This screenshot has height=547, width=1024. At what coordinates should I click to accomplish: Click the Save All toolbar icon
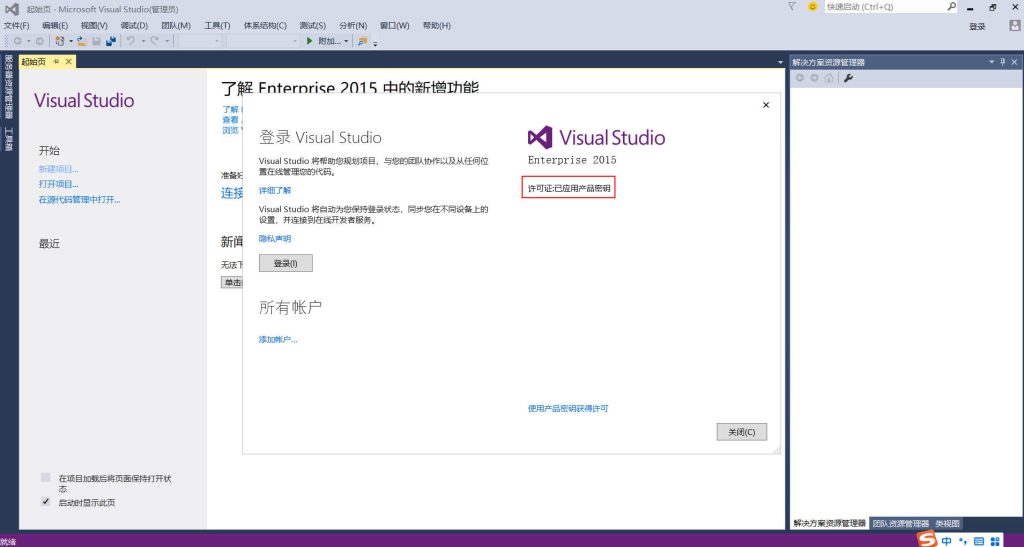point(111,41)
